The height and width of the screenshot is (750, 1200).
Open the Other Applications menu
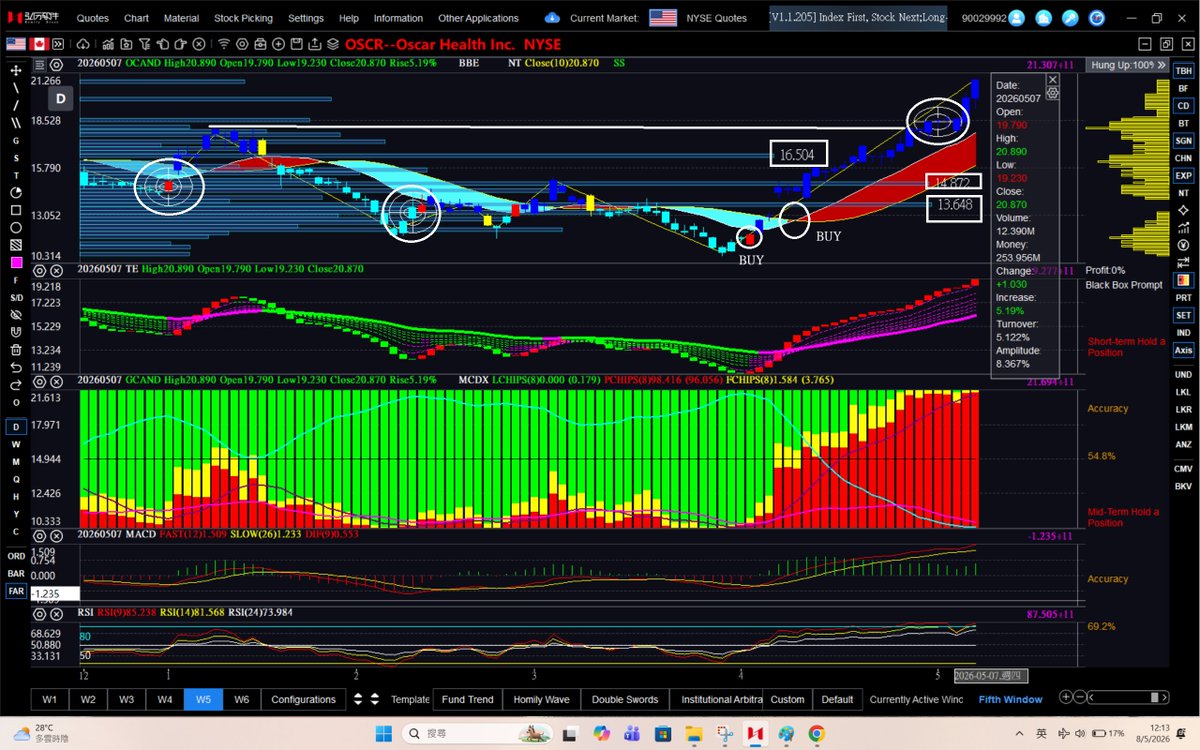pos(478,18)
